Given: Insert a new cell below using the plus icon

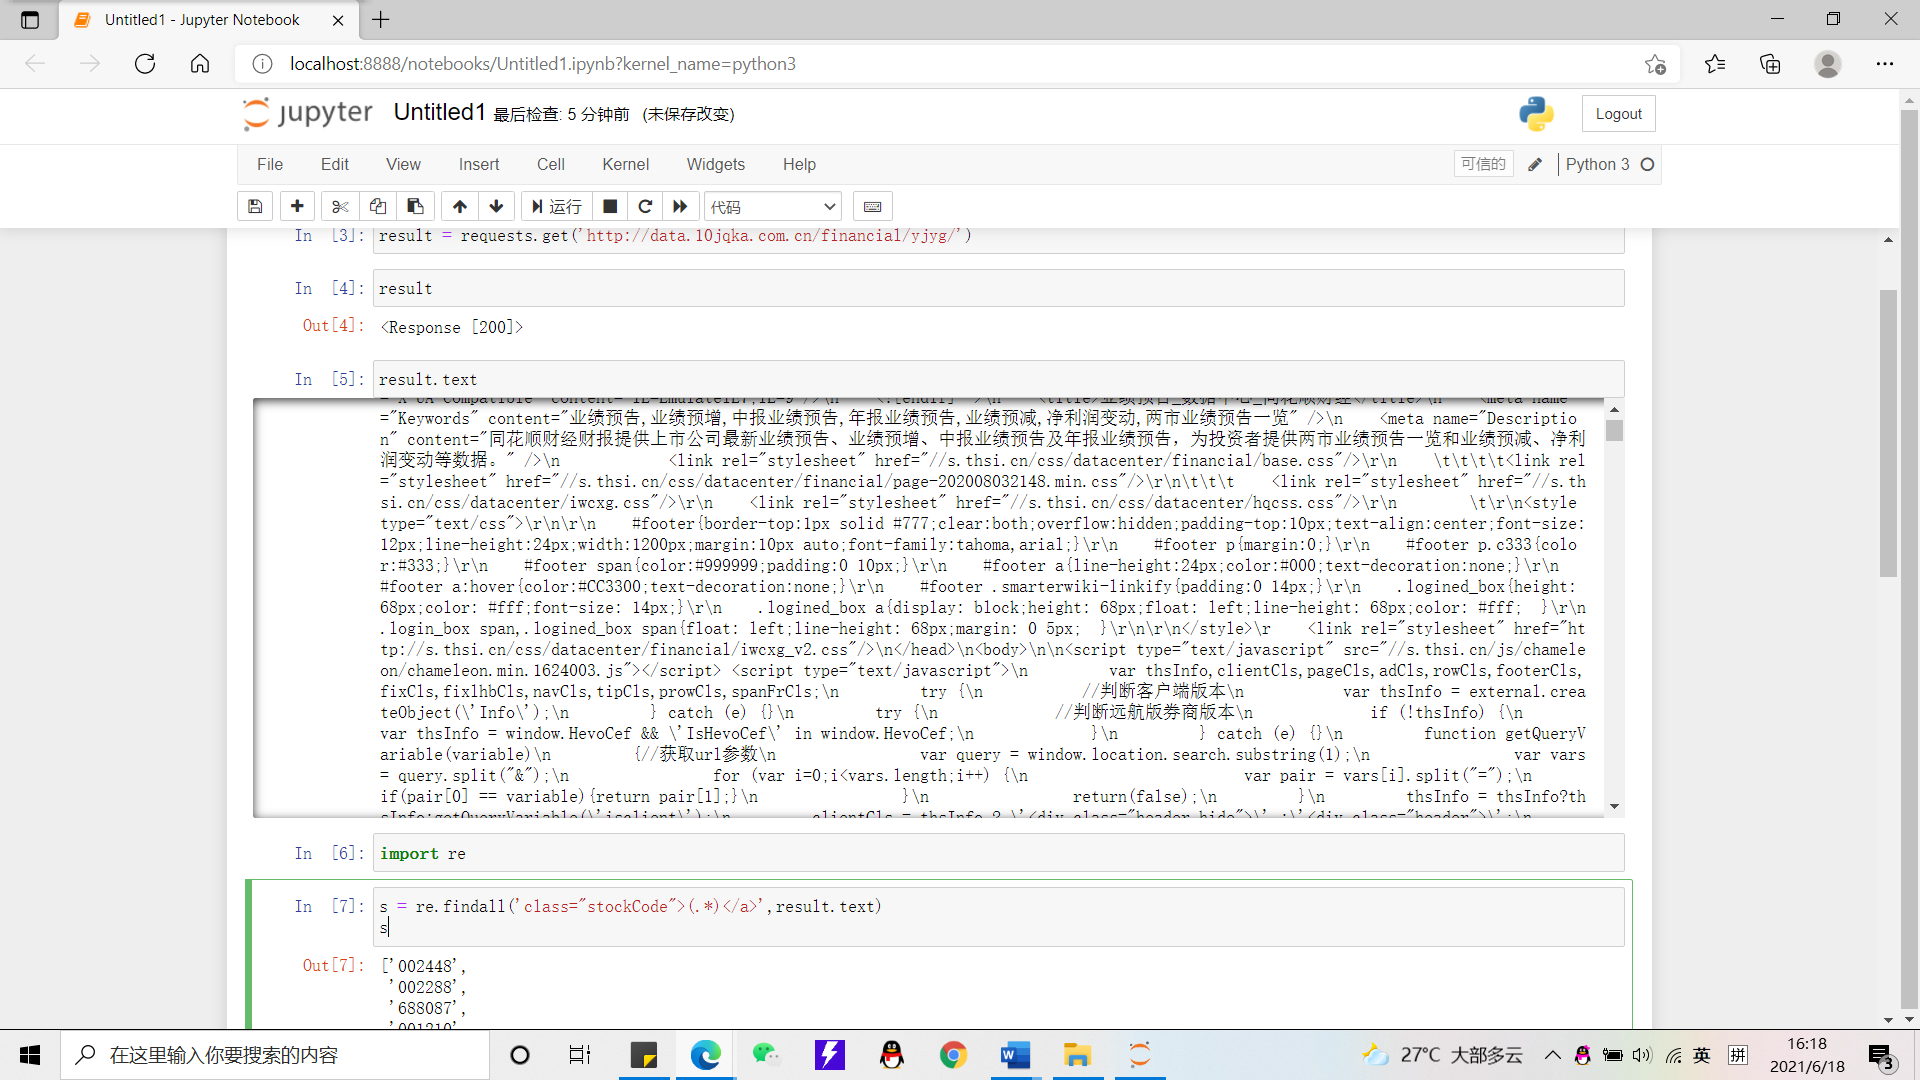Looking at the screenshot, I should click(297, 206).
